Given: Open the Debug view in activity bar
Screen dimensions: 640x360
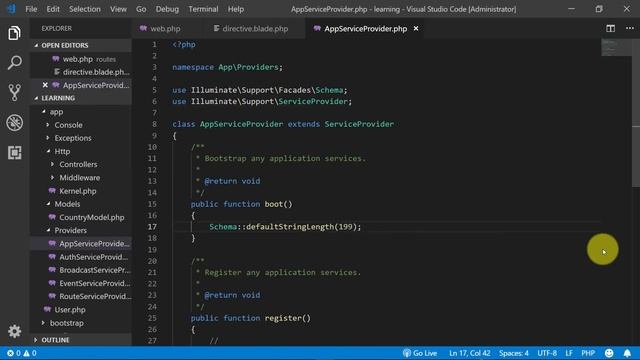Looking at the screenshot, I should 14,122.
